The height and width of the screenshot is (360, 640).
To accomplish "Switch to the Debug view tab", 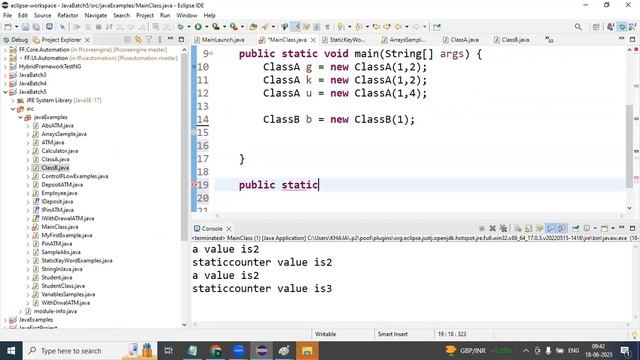I will (16, 40).
